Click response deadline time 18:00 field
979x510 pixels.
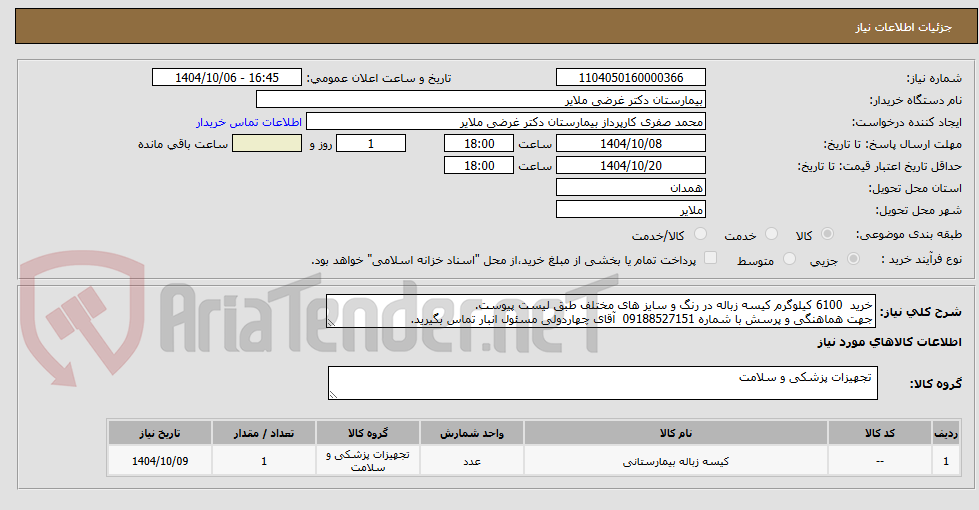[479, 144]
